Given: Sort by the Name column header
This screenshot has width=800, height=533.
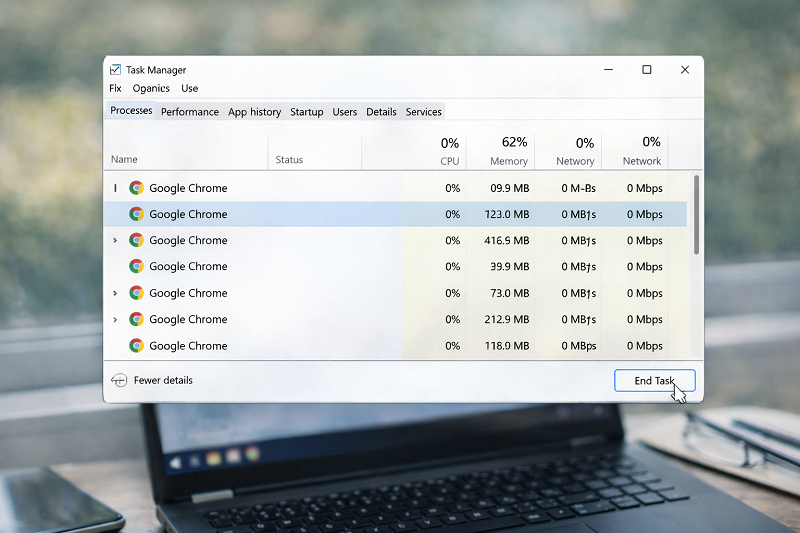Looking at the screenshot, I should 124,159.
